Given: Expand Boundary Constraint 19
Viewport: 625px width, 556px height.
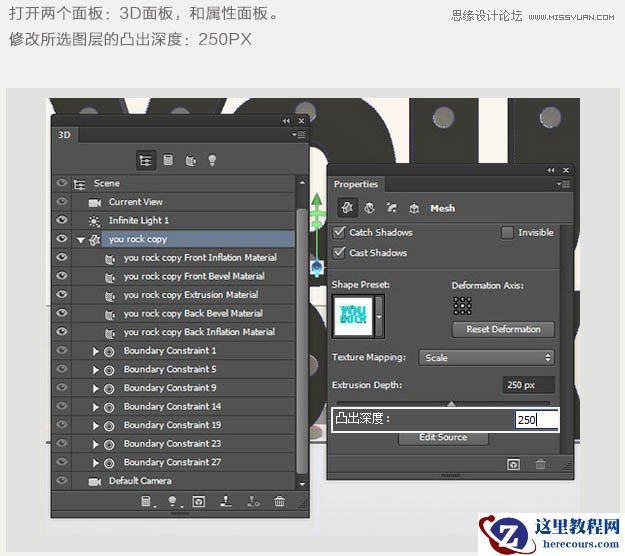Looking at the screenshot, I should (96, 426).
